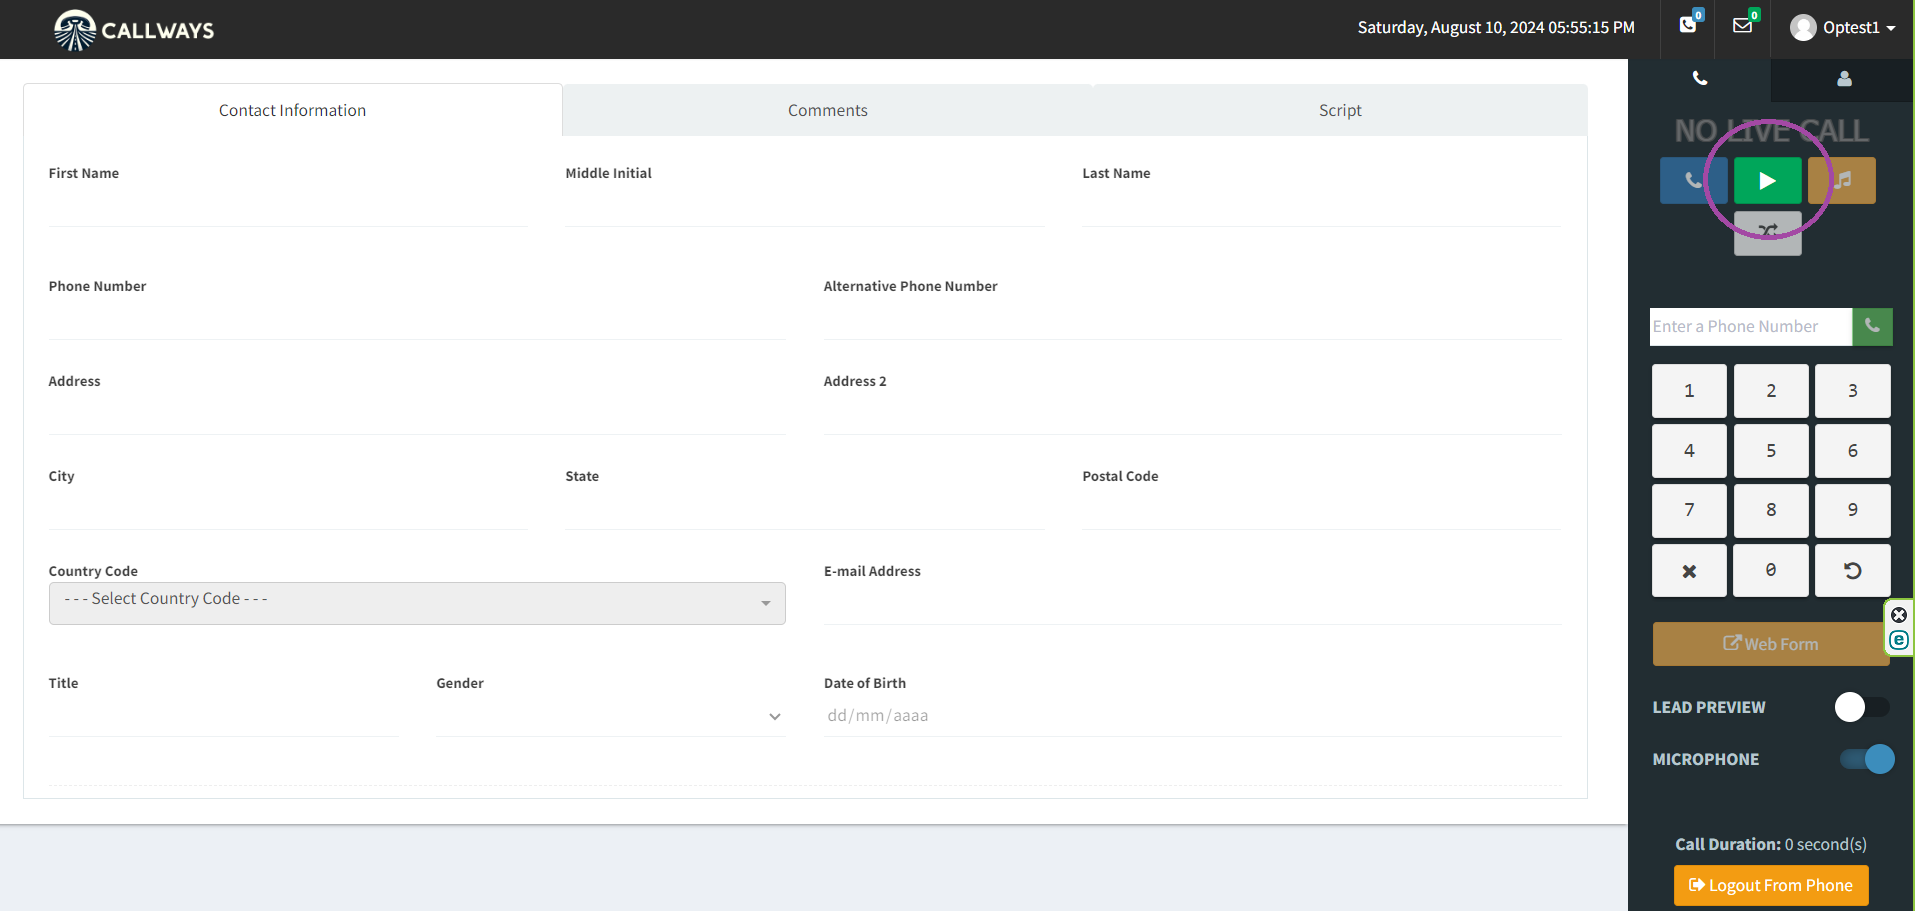The width and height of the screenshot is (1915, 911).
Task: Click the shuffle transfer icon button
Action: [x=1767, y=232]
